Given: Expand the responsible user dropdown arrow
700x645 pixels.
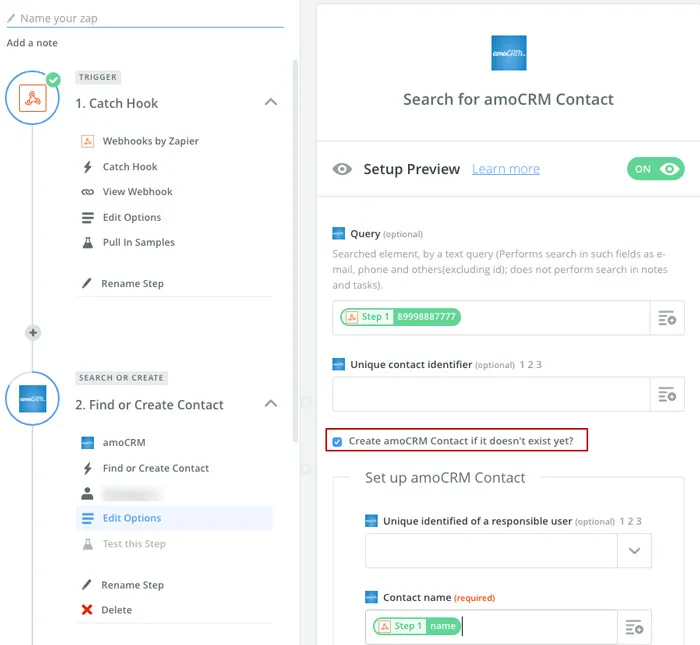Looking at the screenshot, I should (634, 551).
